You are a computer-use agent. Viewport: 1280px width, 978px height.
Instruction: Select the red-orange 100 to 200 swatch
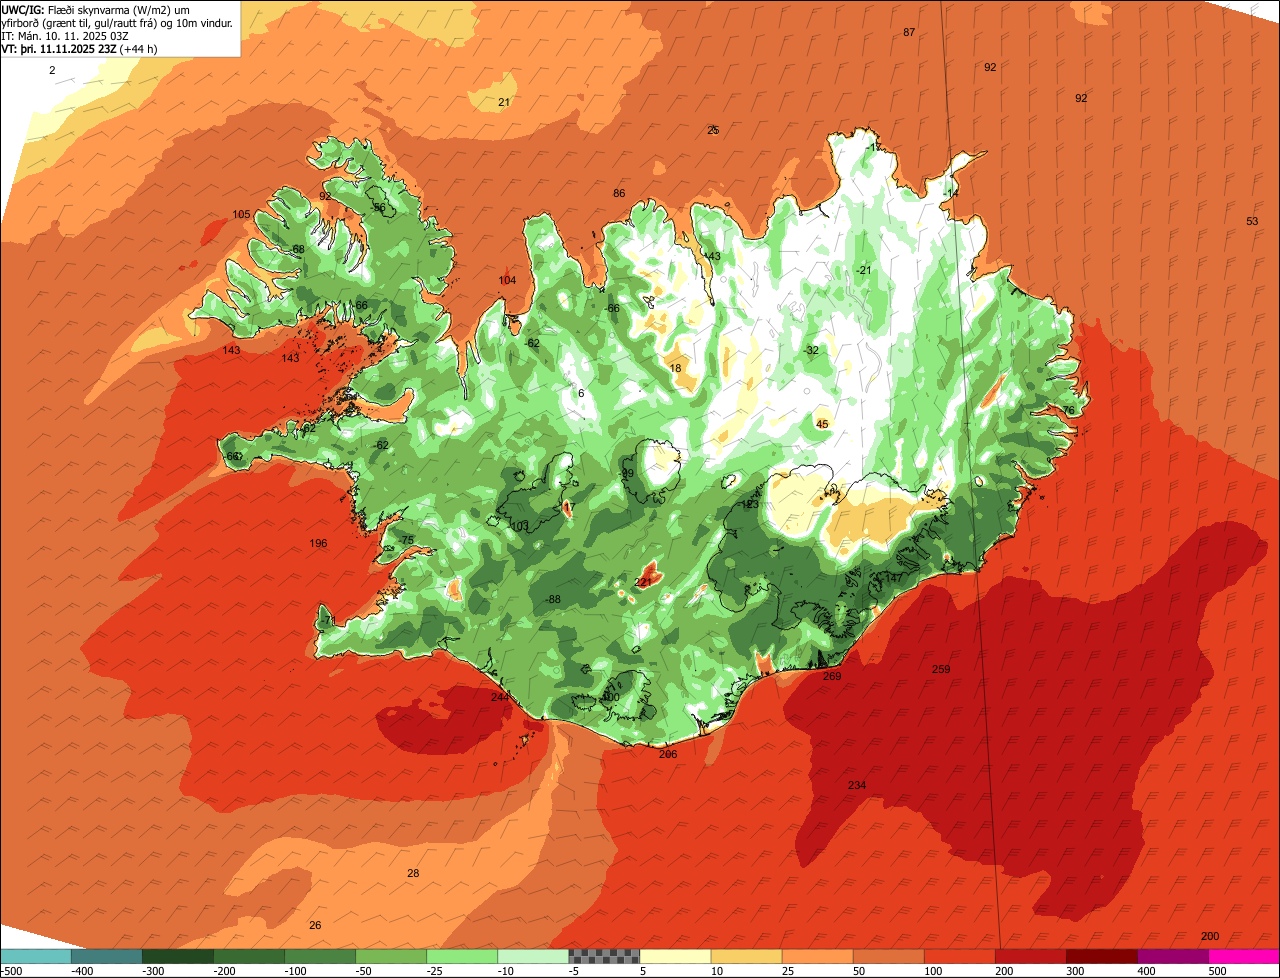pyautogui.click(x=960, y=956)
